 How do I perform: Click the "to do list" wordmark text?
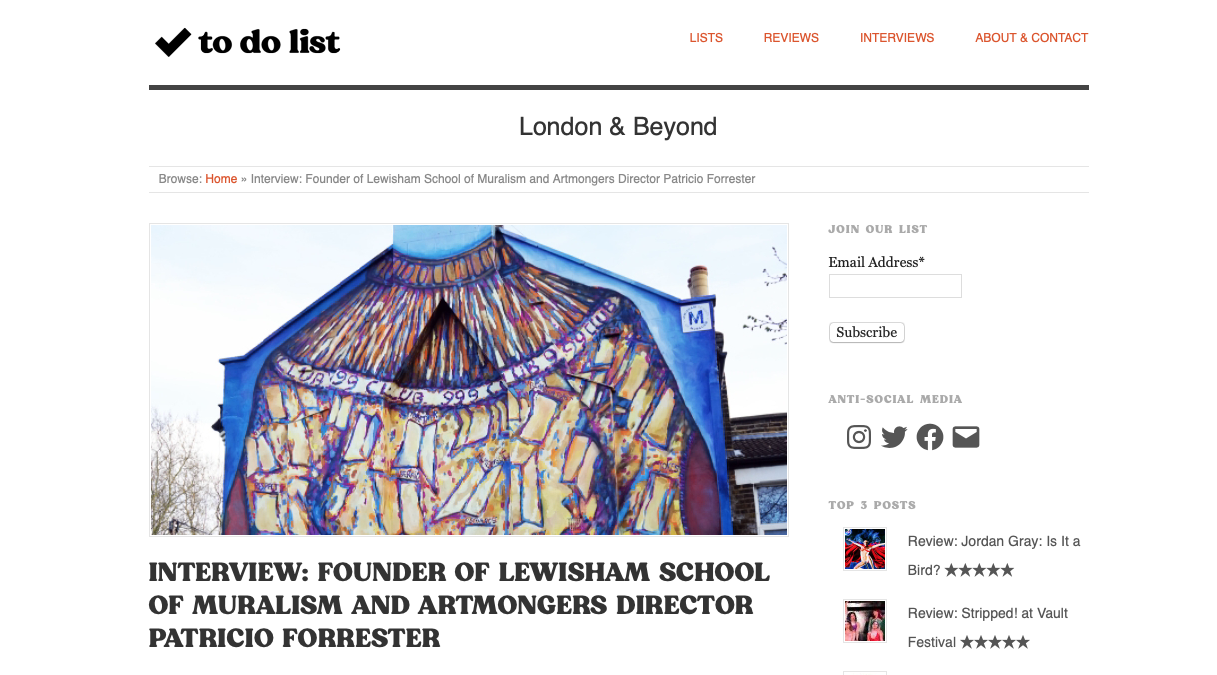tap(269, 42)
